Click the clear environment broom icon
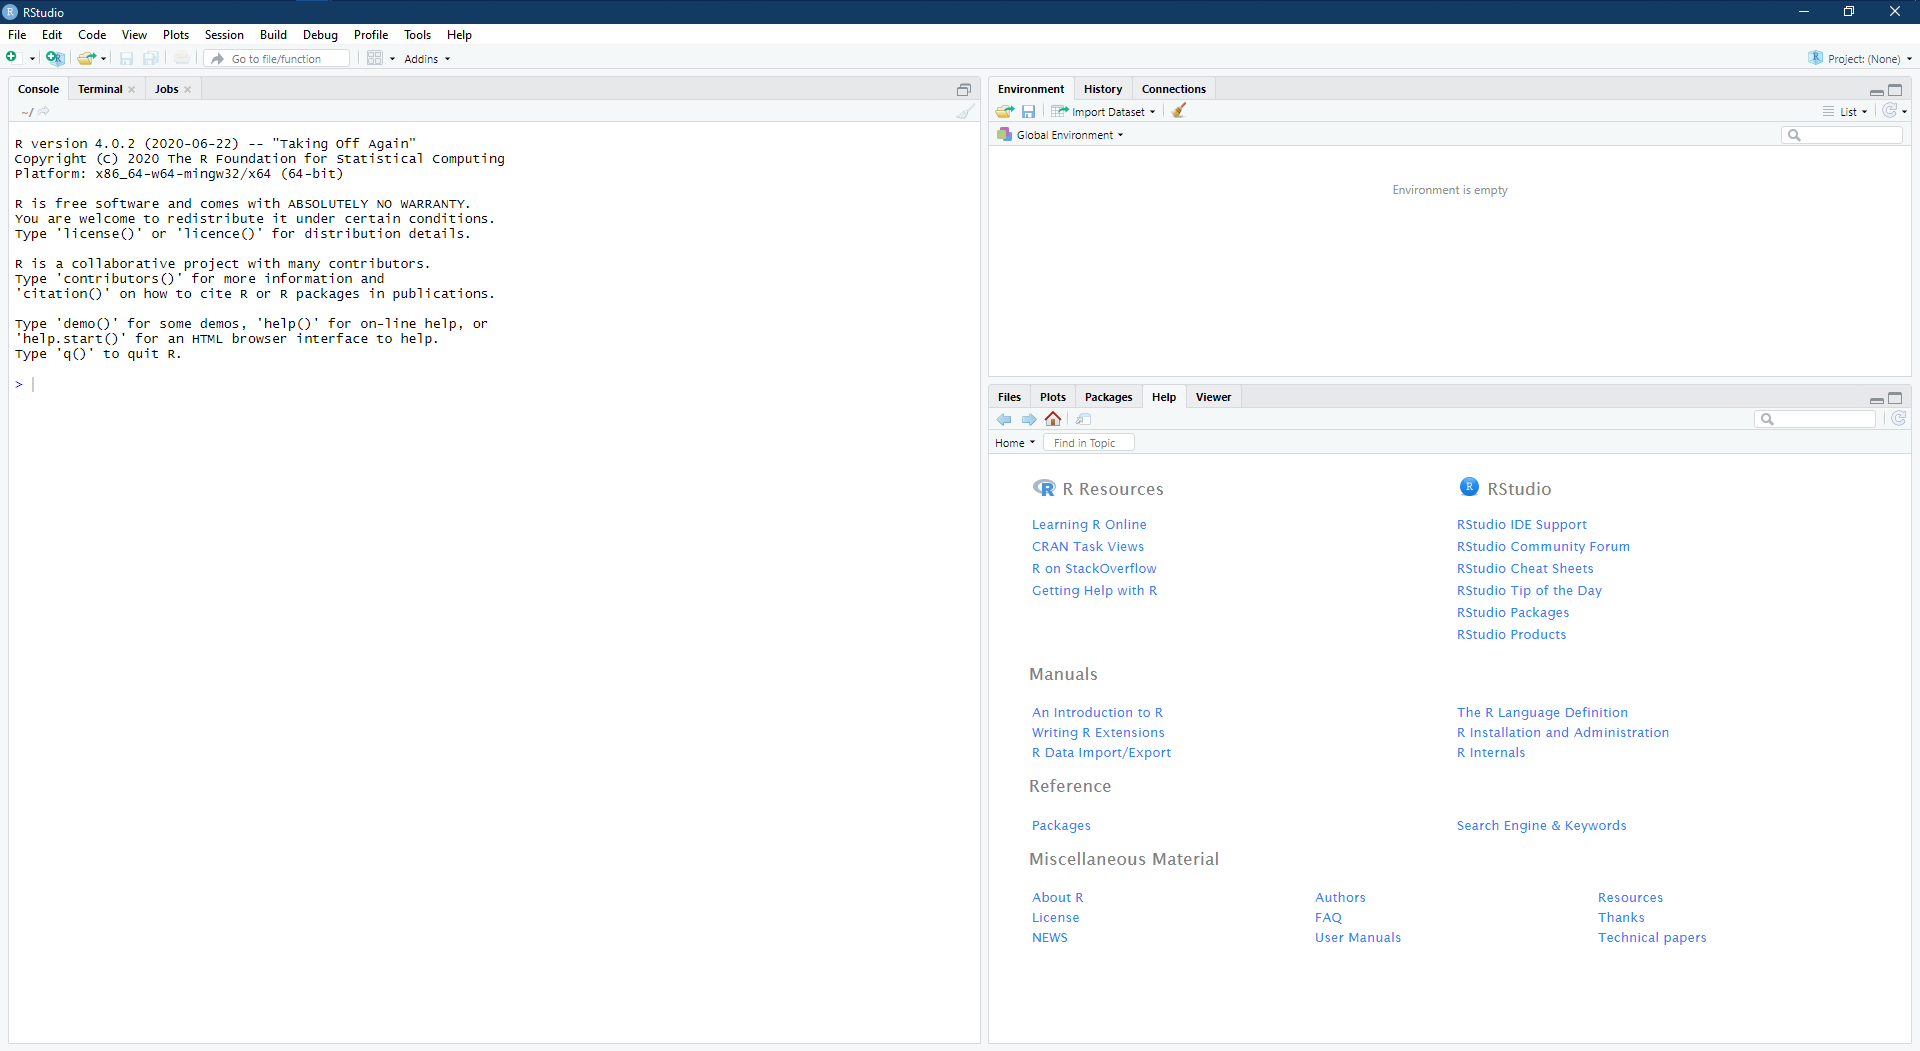The width and height of the screenshot is (1920, 1051). pyautogui.click(x=1179, y=111)
